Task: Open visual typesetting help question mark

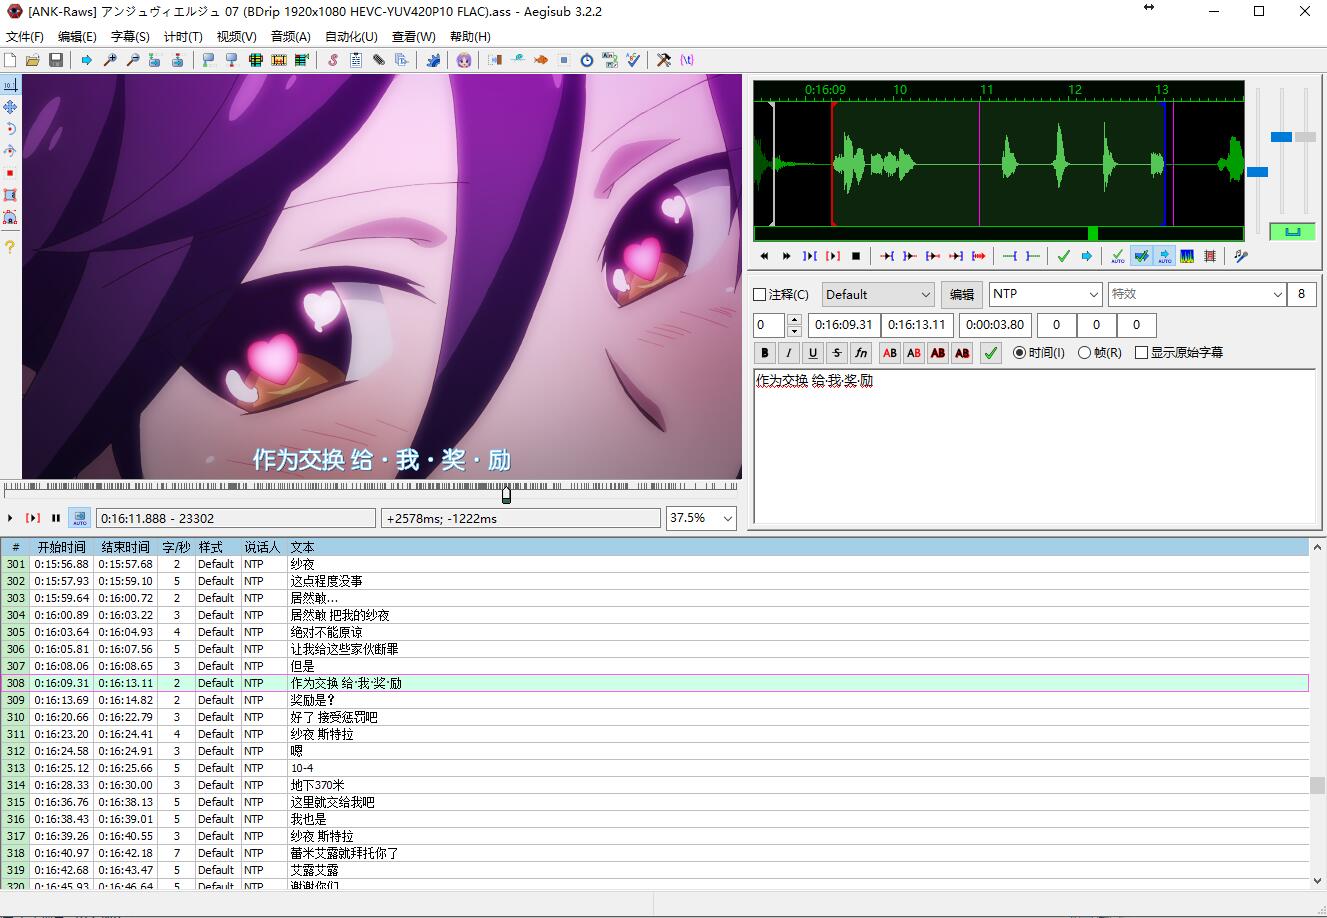Action: [x=10, y=246]
